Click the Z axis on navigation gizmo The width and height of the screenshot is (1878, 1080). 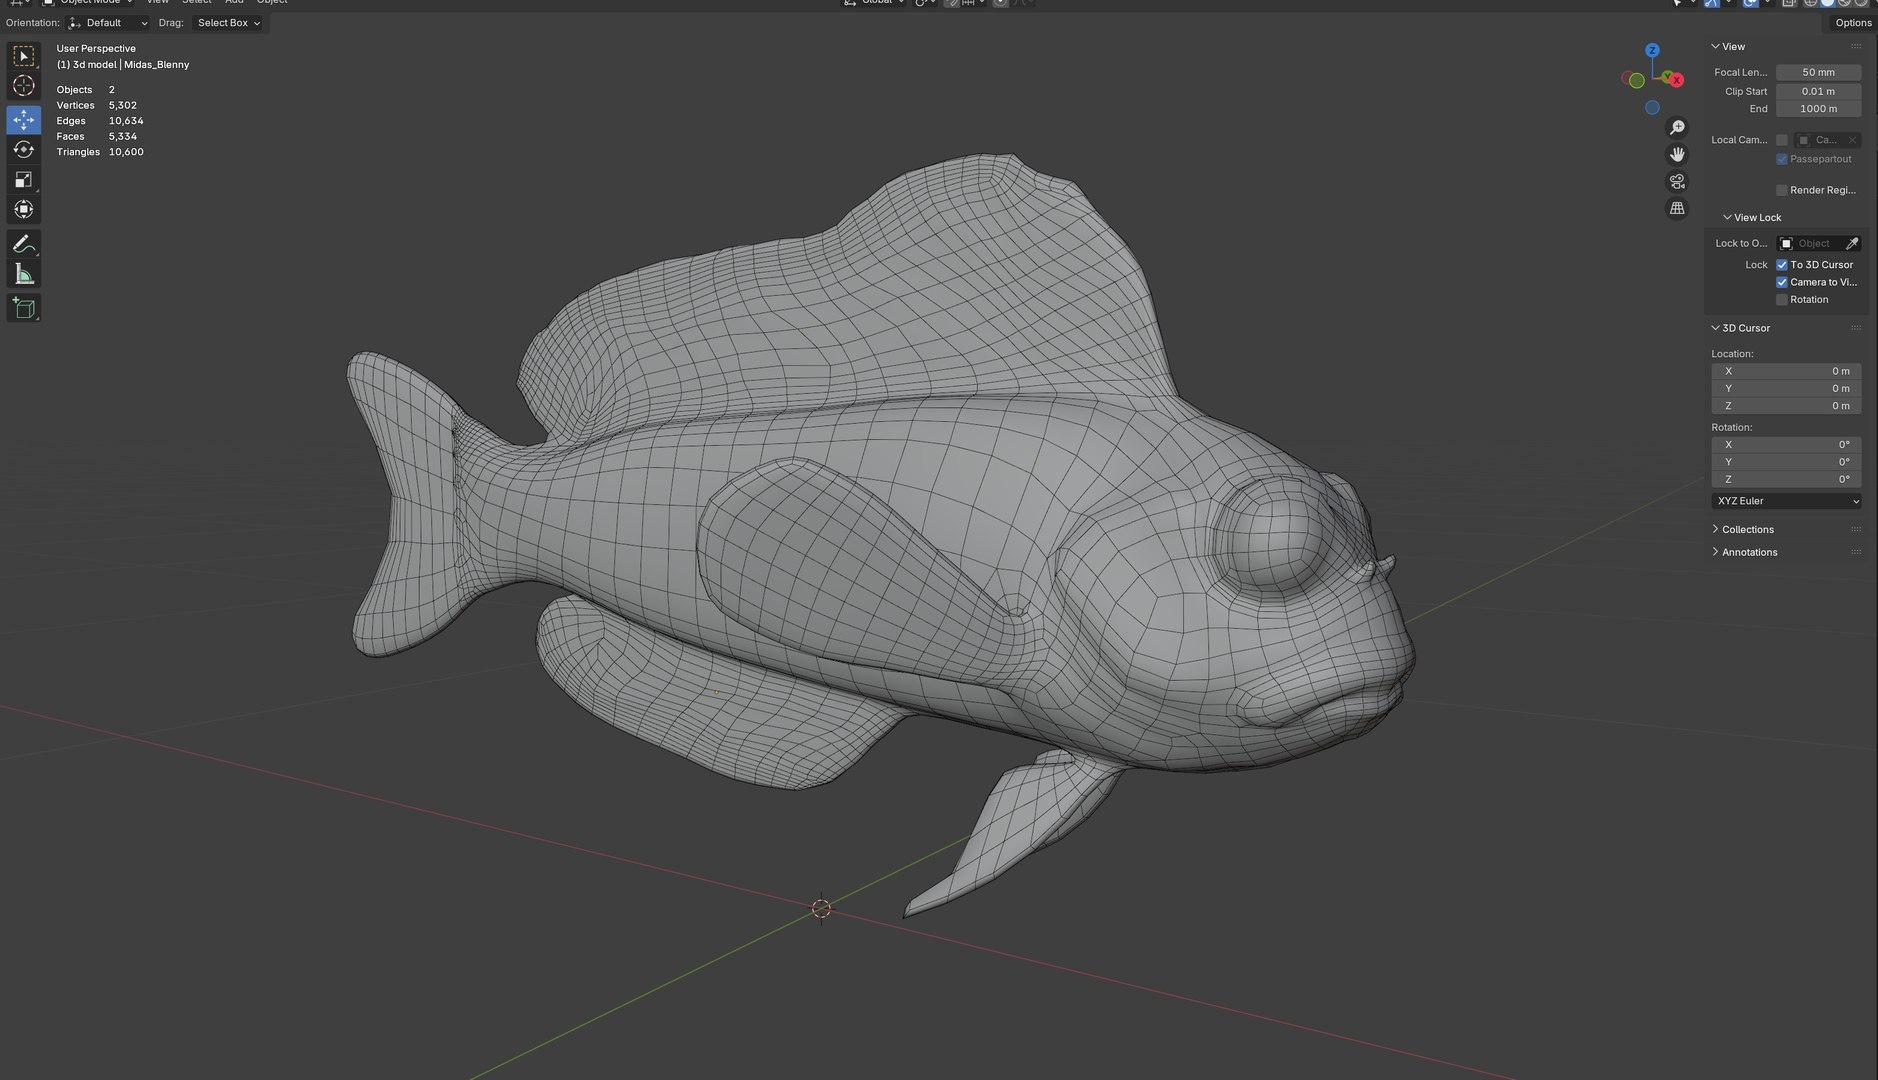pyautogui.click(x=1652, y=50)
